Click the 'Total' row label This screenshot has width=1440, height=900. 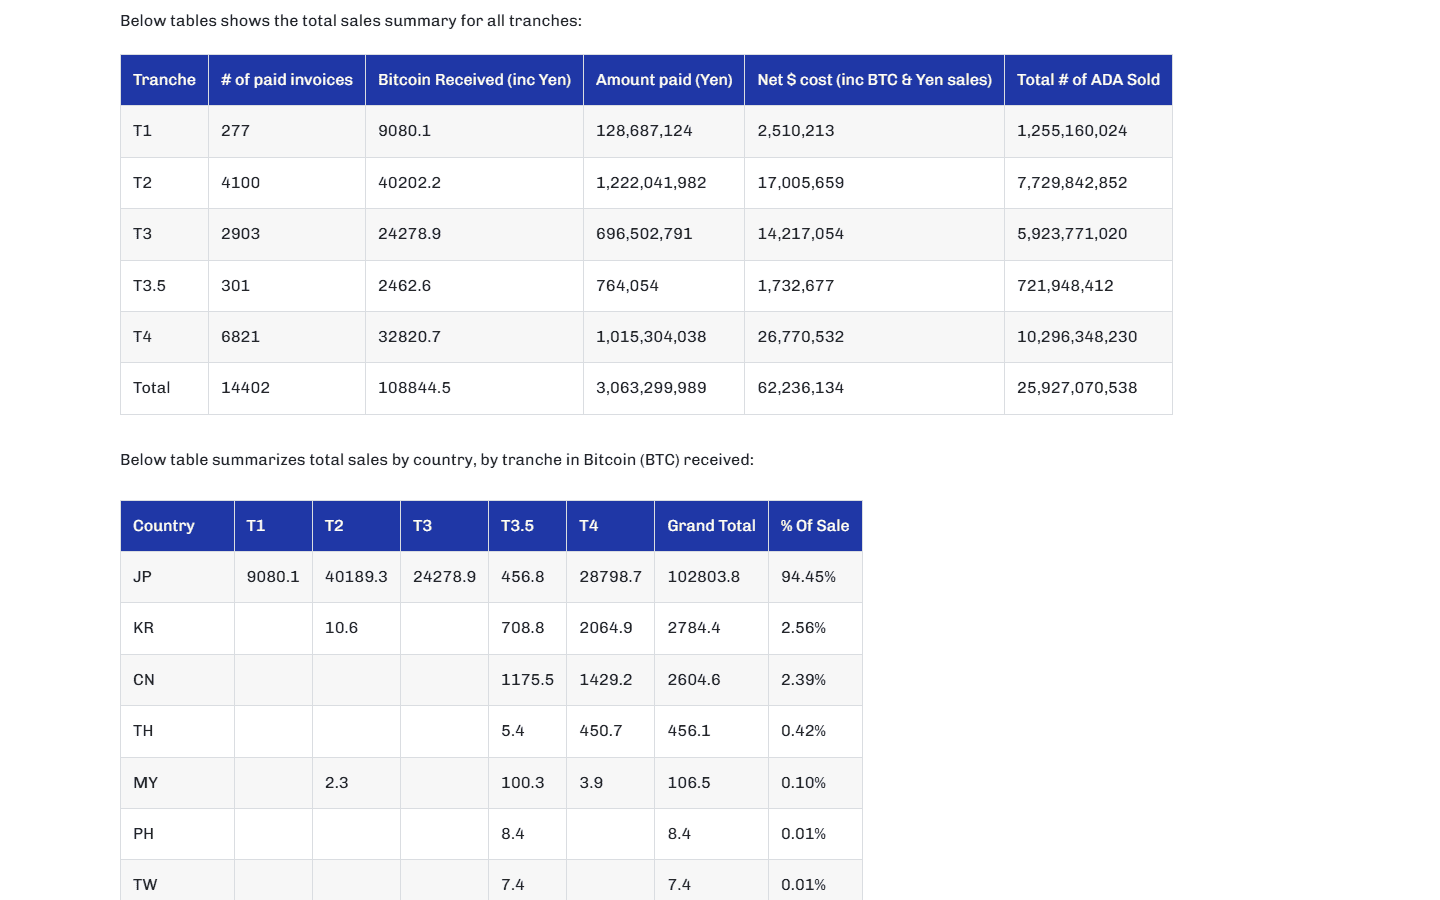click(151, 388)
